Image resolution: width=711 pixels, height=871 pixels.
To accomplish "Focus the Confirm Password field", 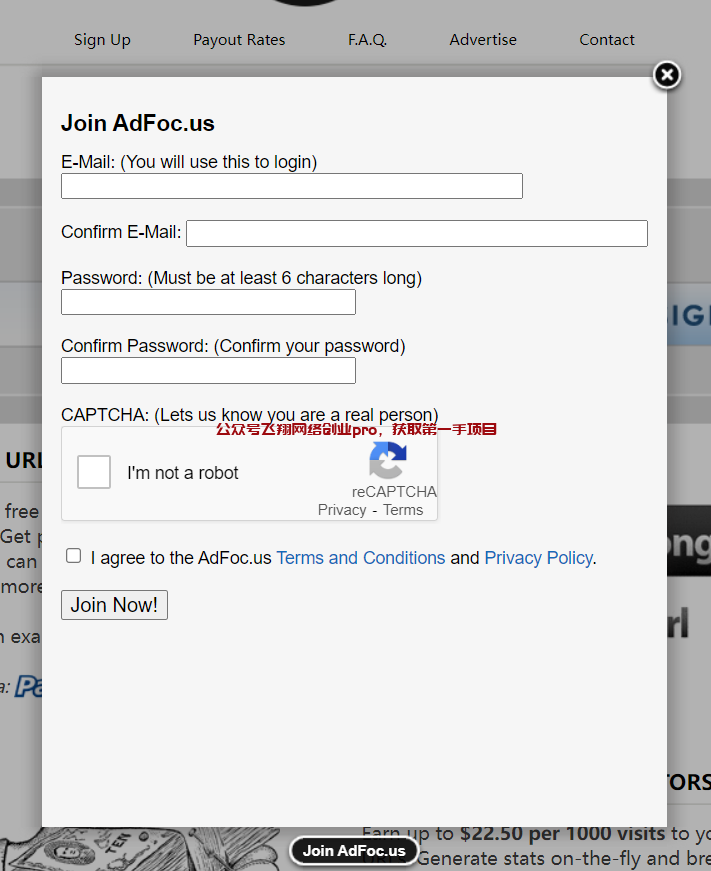I will pyautogui.click(x=208, y=371).
